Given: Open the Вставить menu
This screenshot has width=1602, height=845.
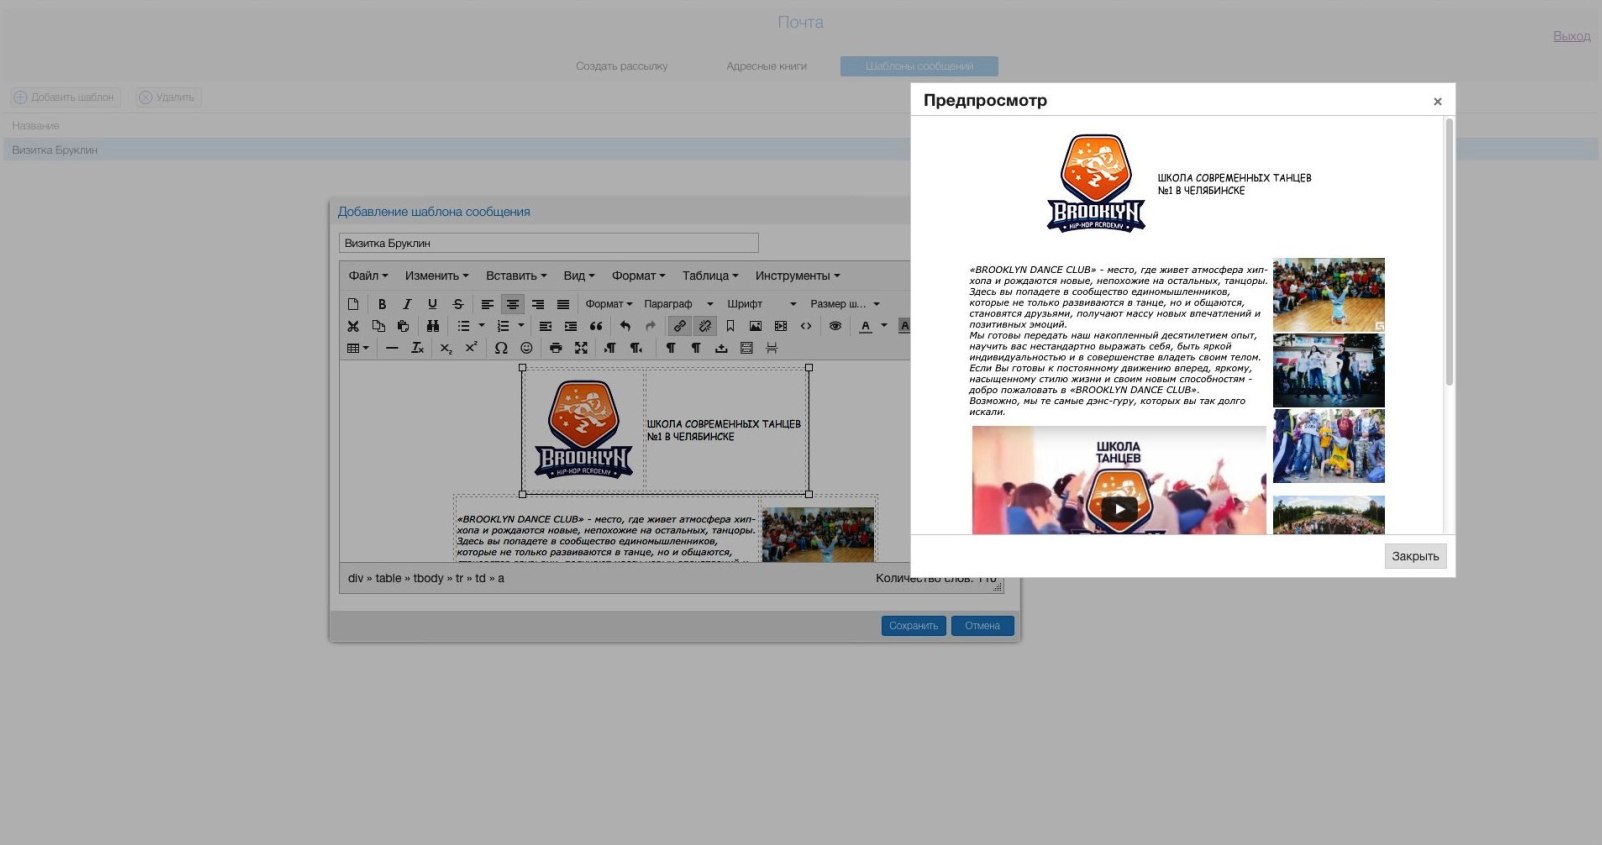Looking at the screenshot, I should tap(516, 276).
